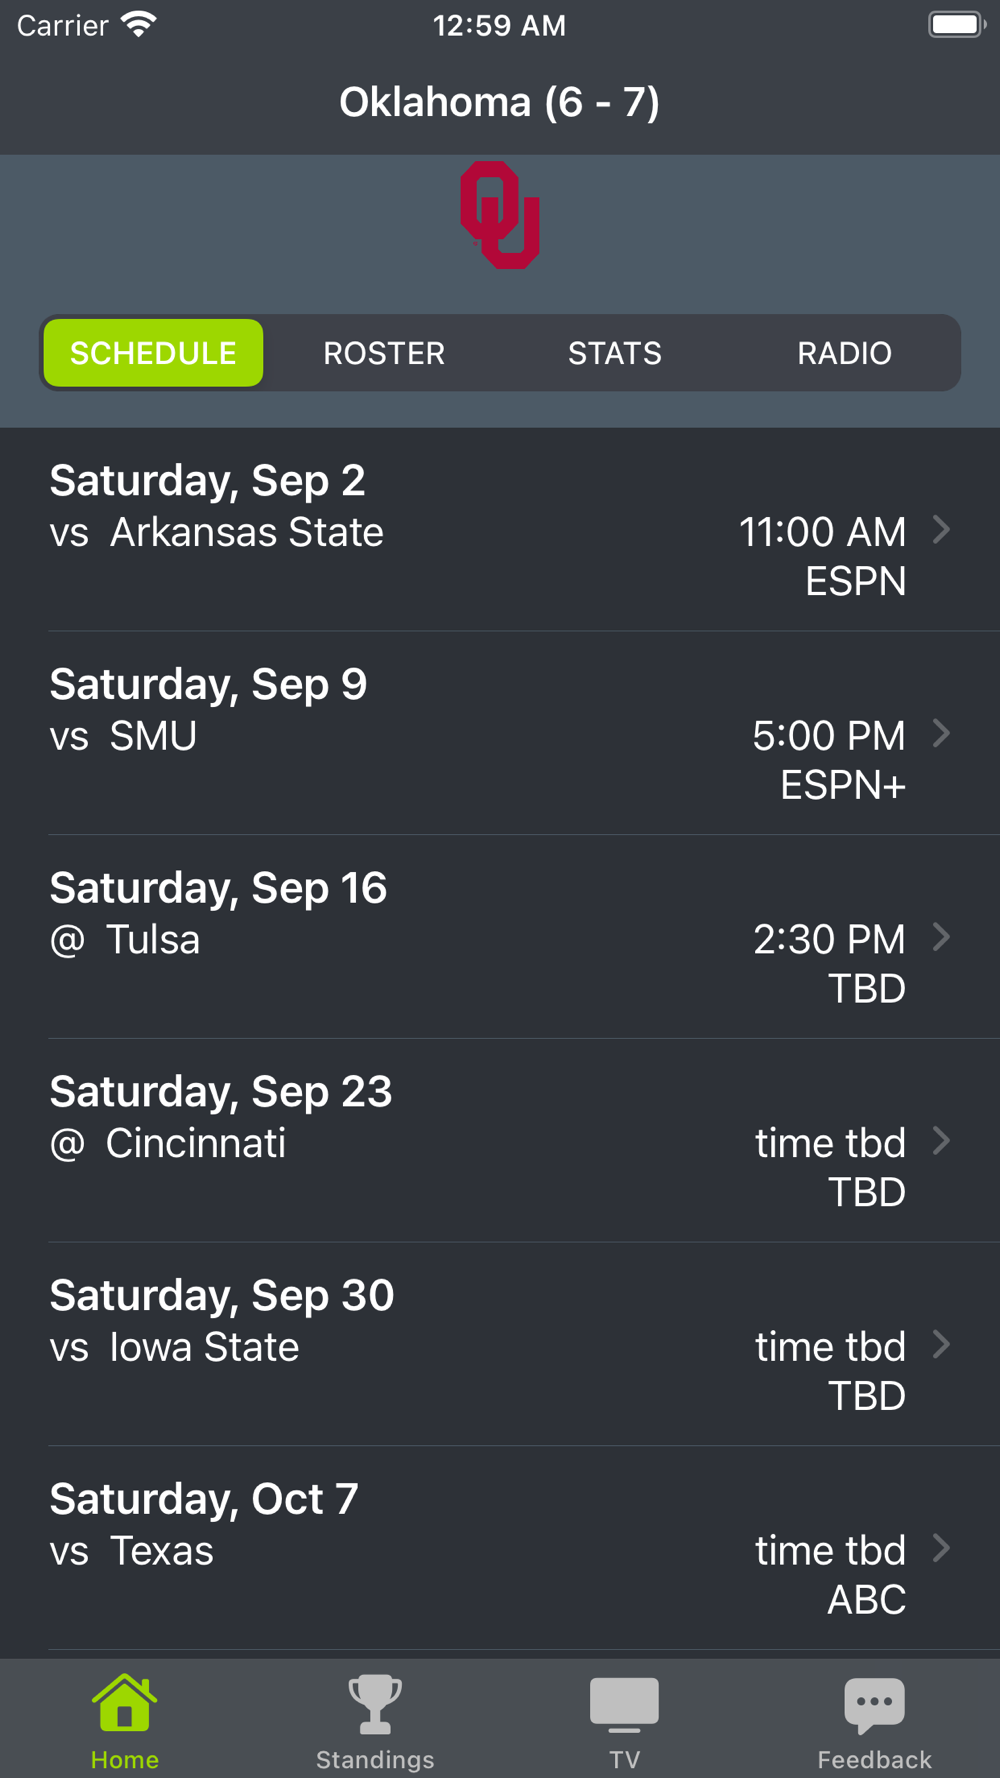Screen dimensions: 1000x1778
Task: Switch to the STATS segment
Action: tap(615, 353)
